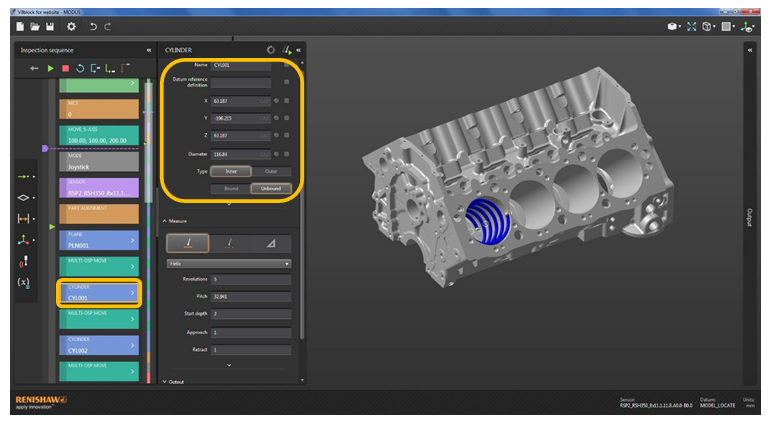Viewport: 770px width, 423px height.
Task: Select the coordinate axes alignment tool
Action: click(x=23, y=240)
